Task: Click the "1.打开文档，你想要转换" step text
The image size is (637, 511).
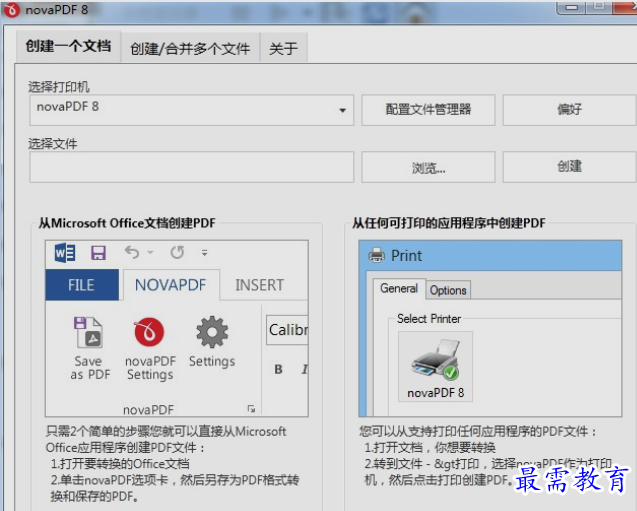Action: coord(430,448)
